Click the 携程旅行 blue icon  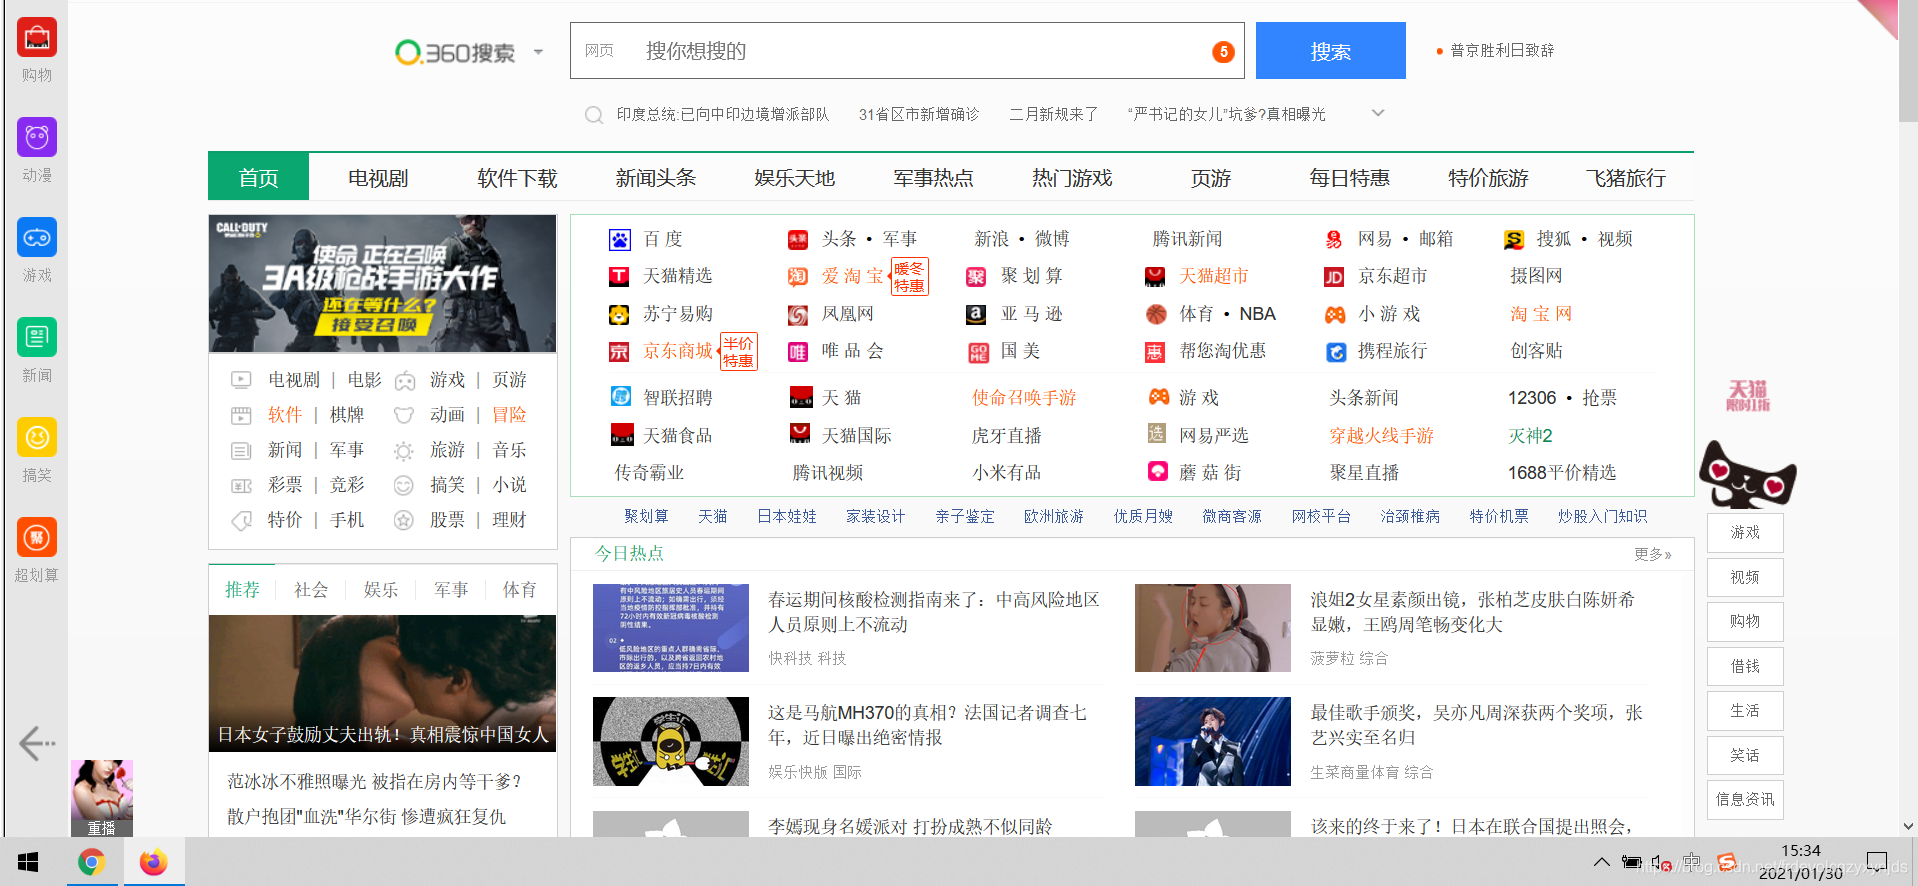(1336, 352)
